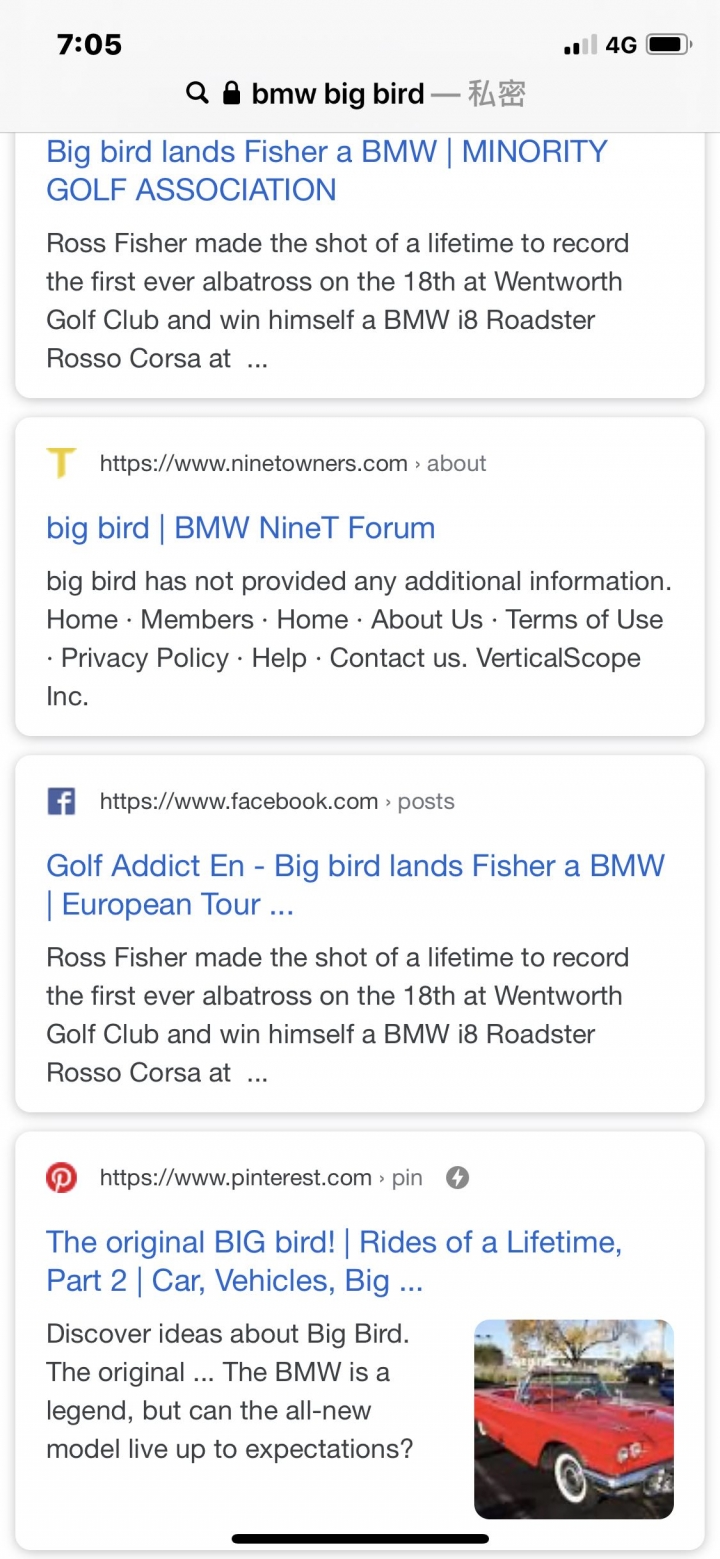Click the facebook.com posts URL breadcrumb
The image size is (720, 1559).
point(277,802)
